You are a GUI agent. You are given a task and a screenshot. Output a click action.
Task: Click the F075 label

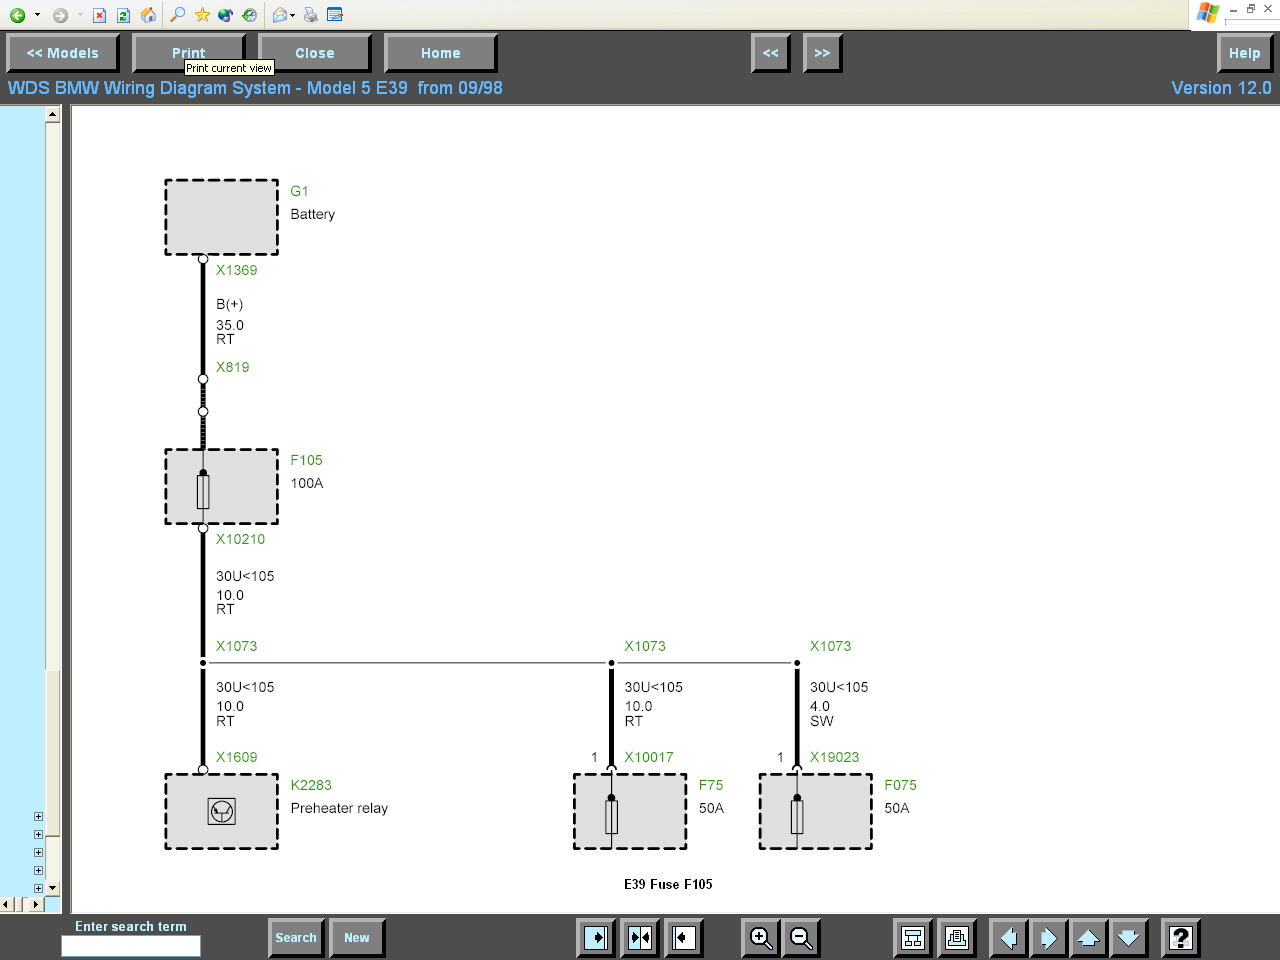(900, 785)
